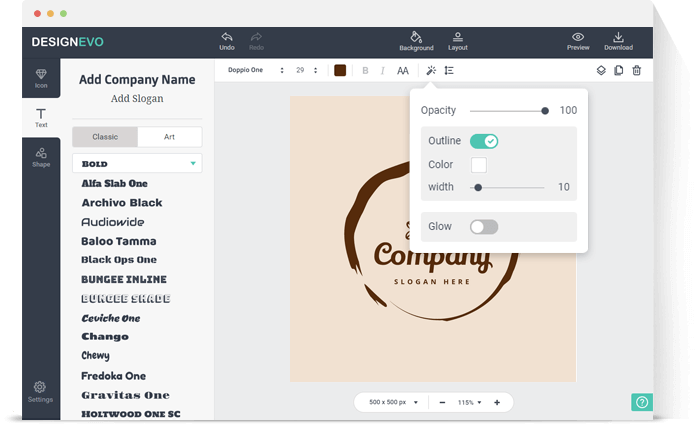Select the Text tool in sidebar
Screen dimensions: 697x425
click(41, 118)
